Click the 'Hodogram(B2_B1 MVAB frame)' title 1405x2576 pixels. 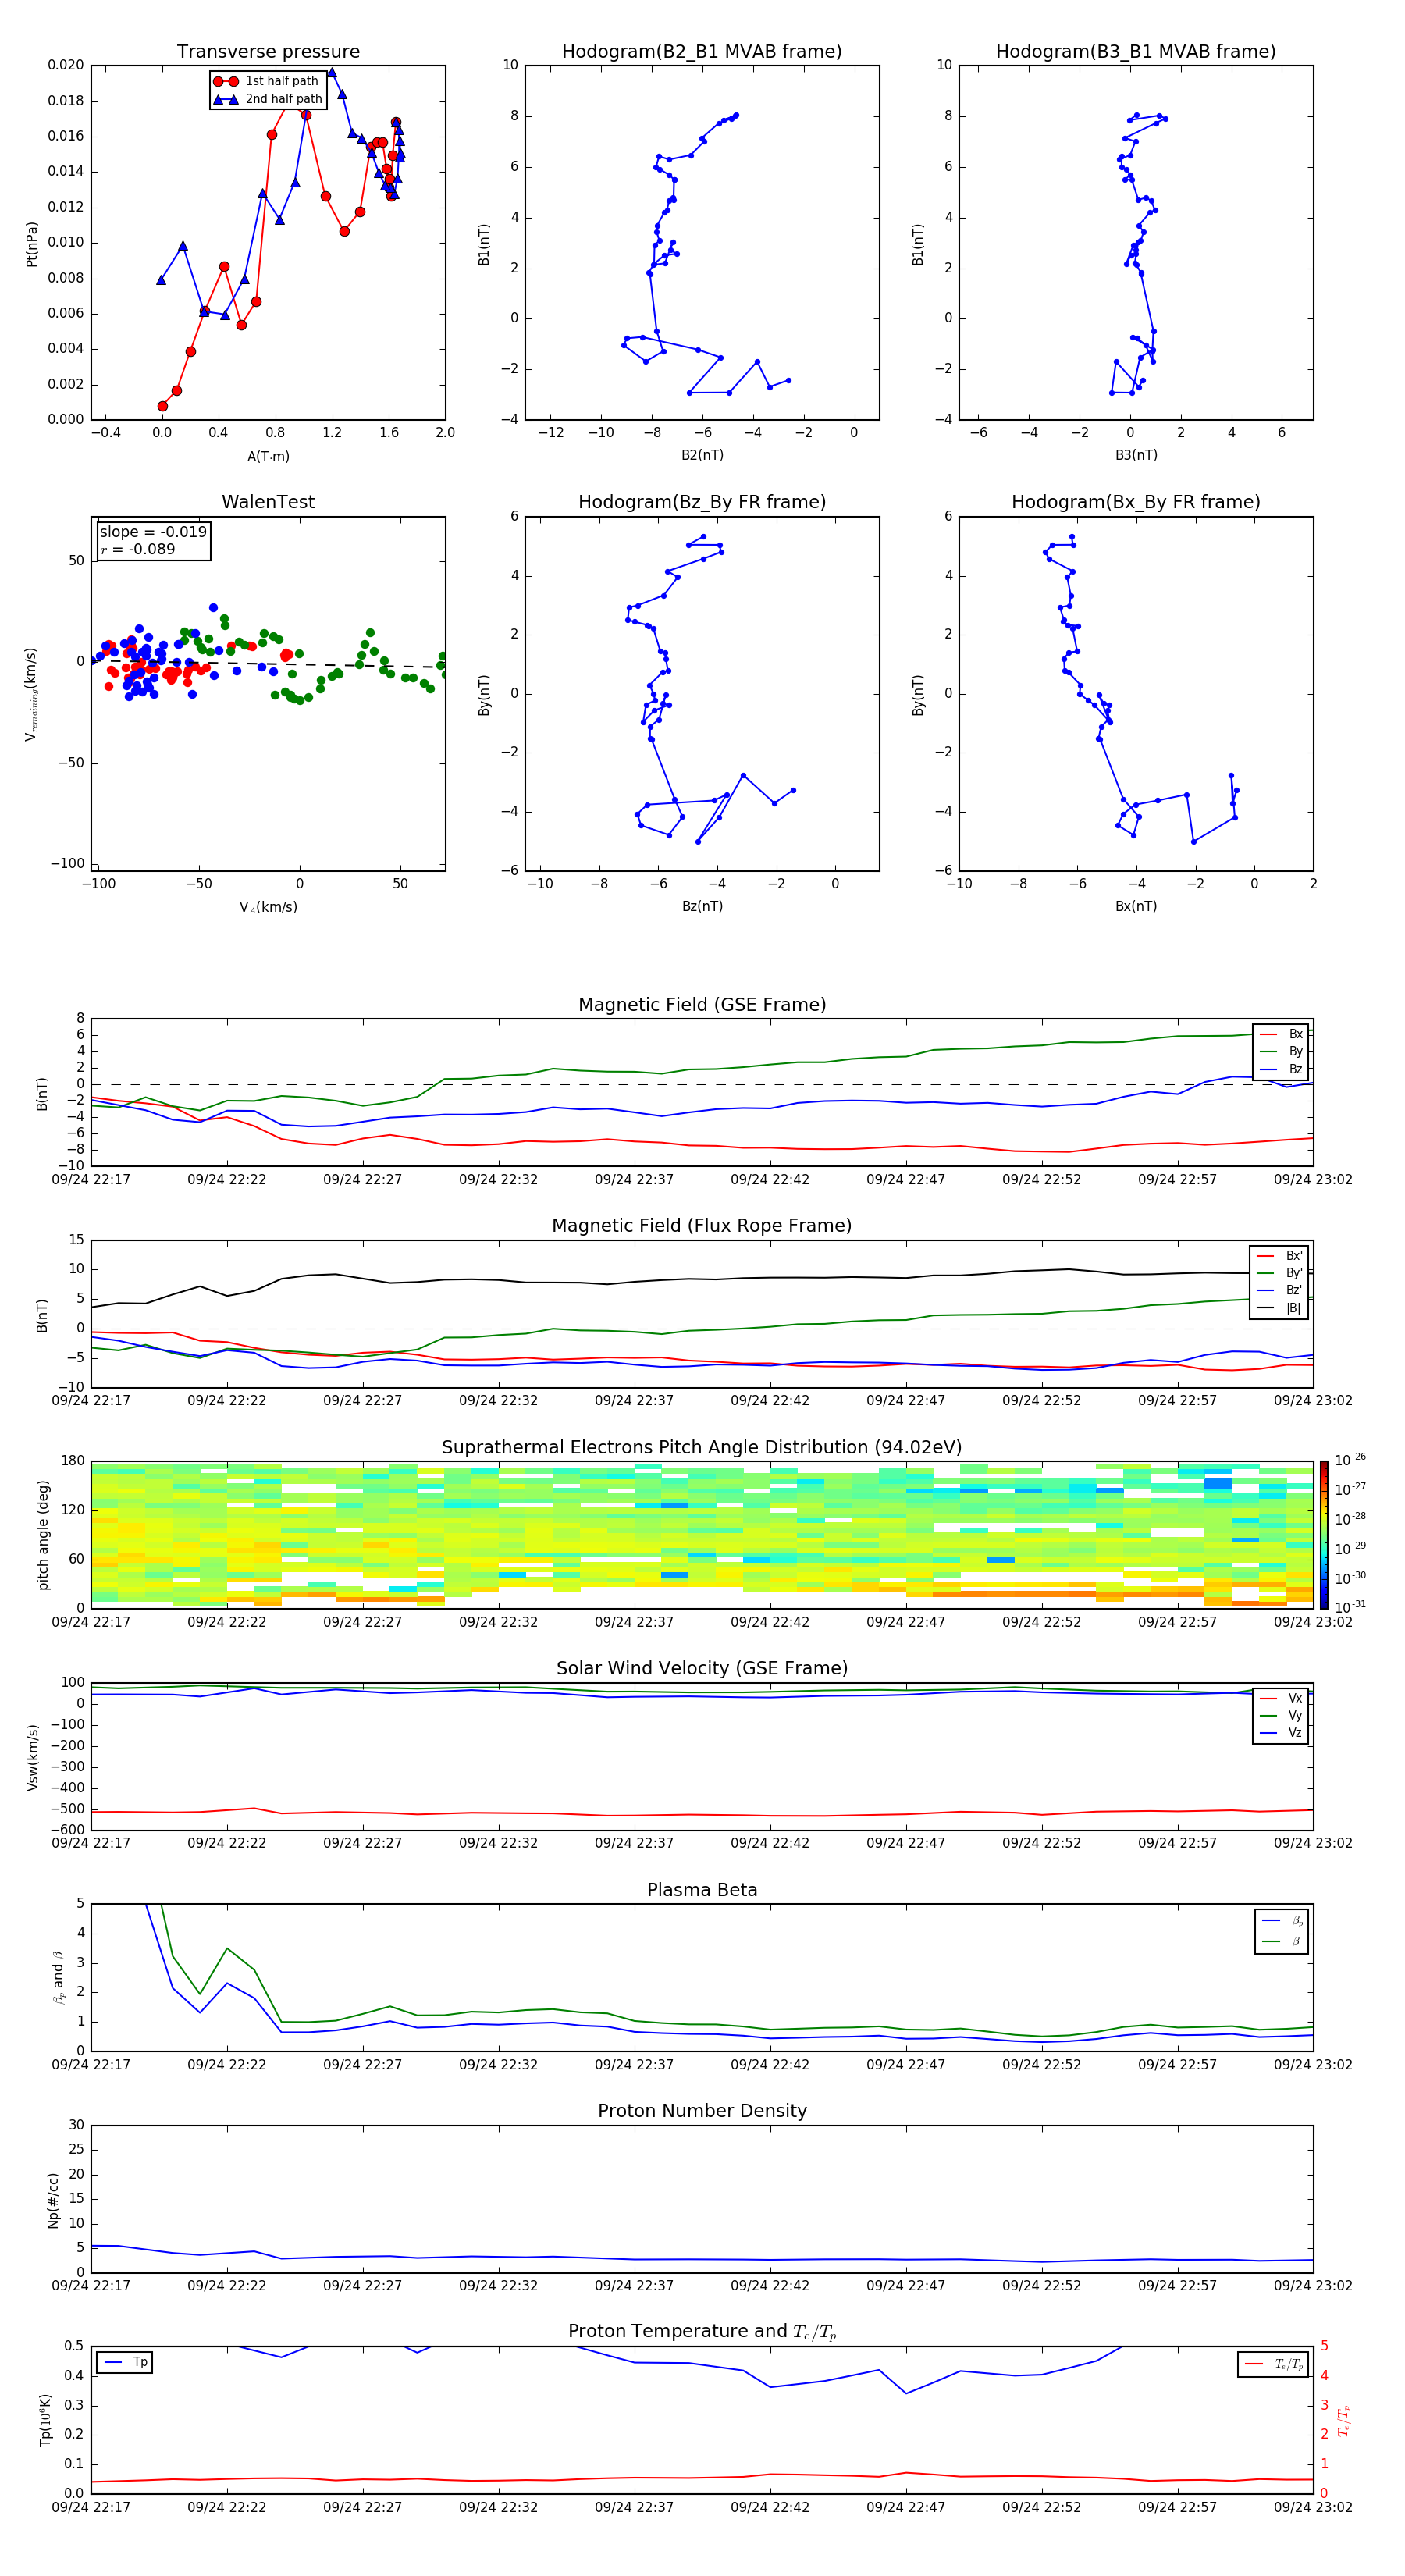[x=702, y=52]
